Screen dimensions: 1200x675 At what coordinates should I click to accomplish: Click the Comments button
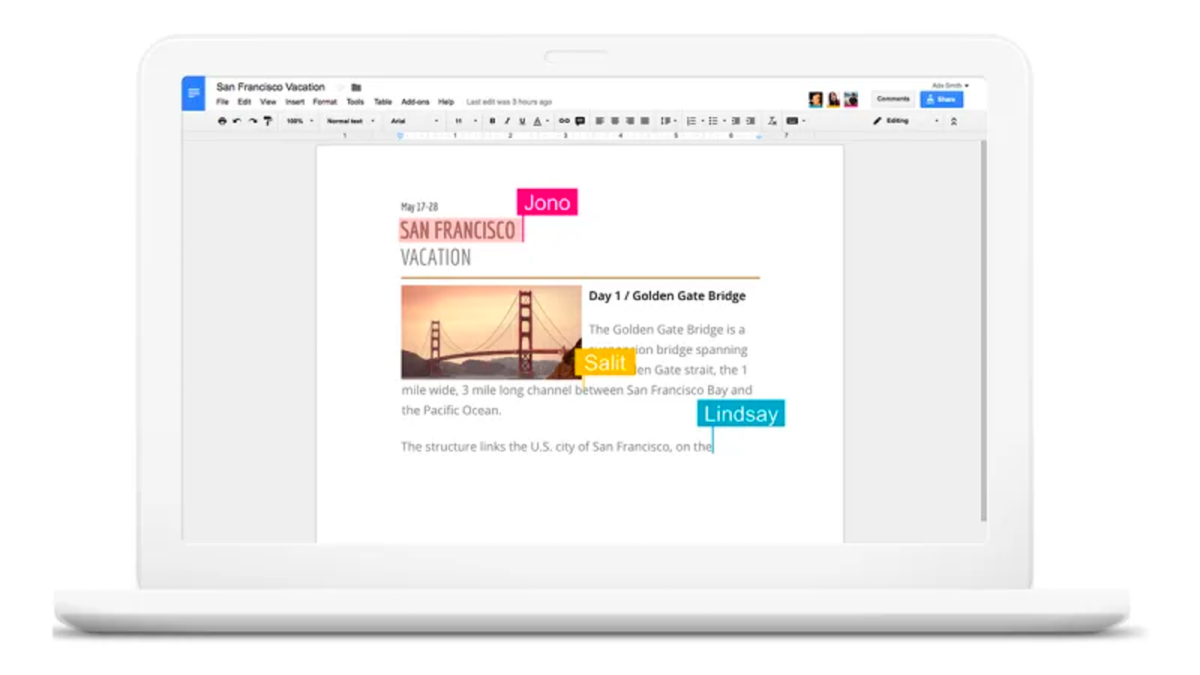[893, 99]
